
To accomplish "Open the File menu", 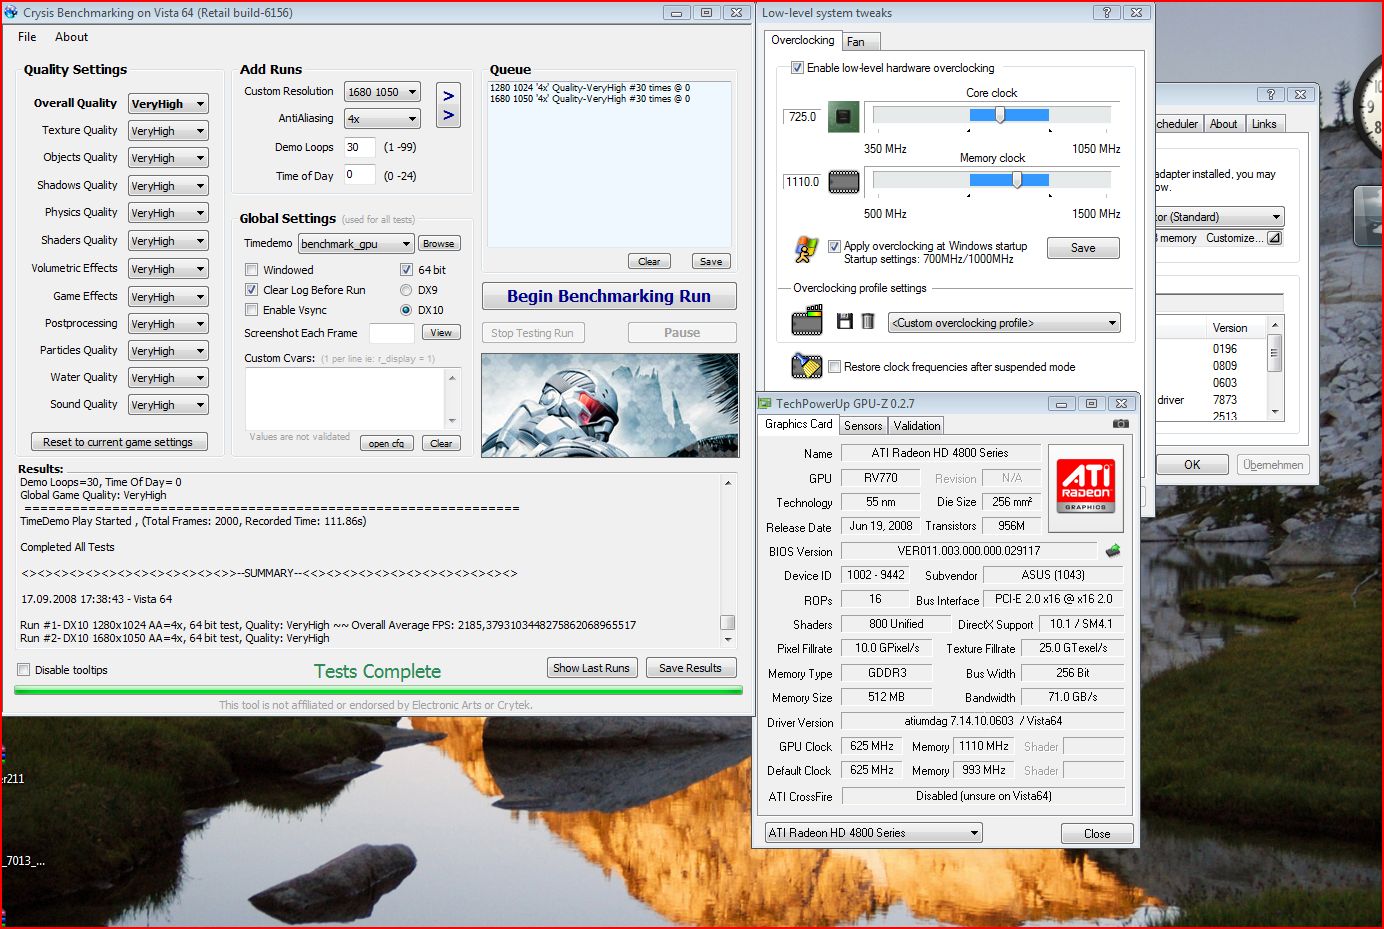I will pyautogui.click(x=27, y=37).
